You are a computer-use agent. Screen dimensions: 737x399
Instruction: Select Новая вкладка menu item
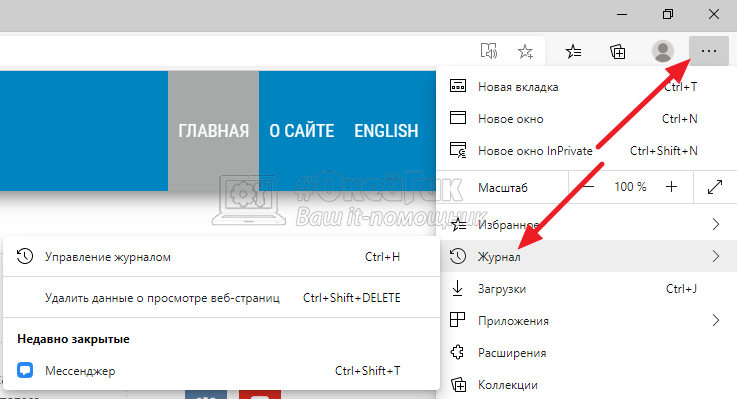click(x=587, y=86)
